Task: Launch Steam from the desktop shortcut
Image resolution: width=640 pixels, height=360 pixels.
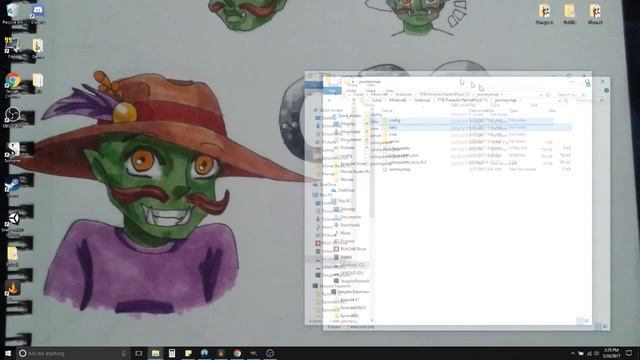Action: [x=13, y=187]
